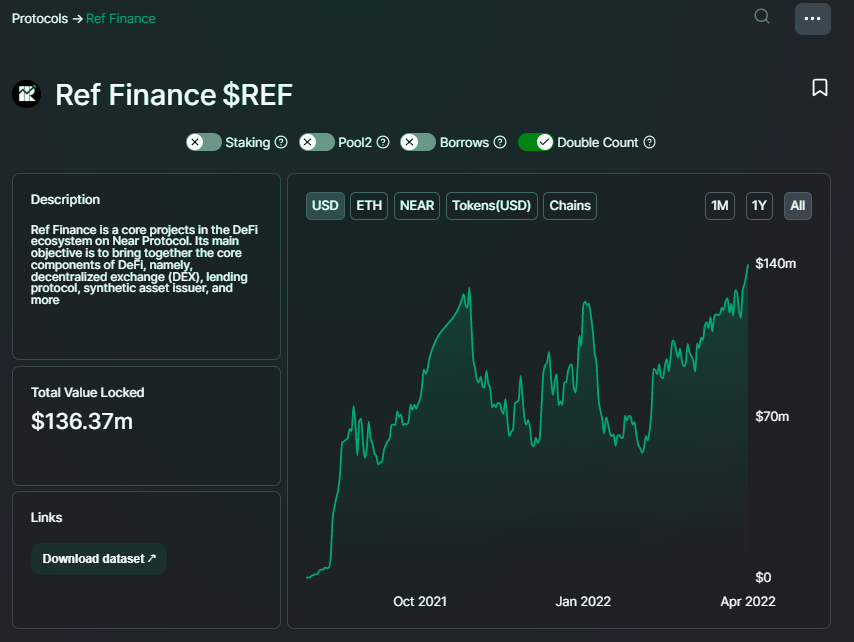Show the Tokens(USD) chart view

492,206
